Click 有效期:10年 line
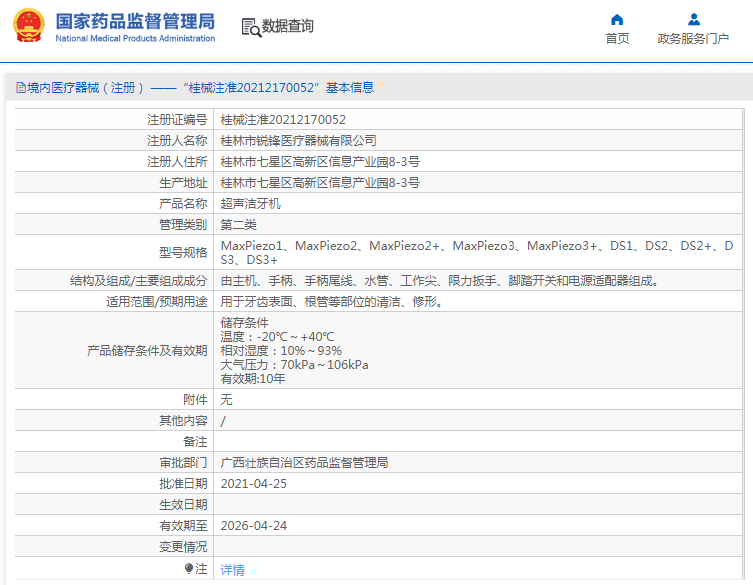Viewport: 753px width, 585px height. click(253, 378)
